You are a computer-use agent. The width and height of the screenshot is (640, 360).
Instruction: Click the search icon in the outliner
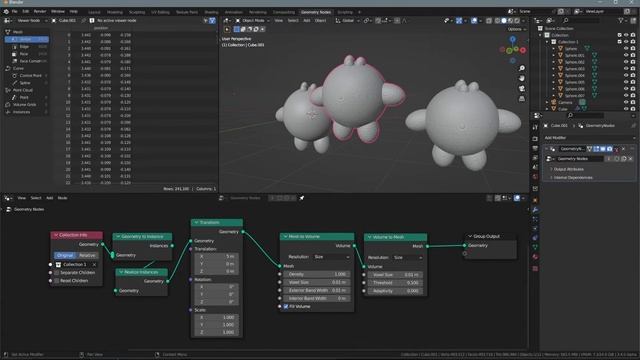click(566, 20)
